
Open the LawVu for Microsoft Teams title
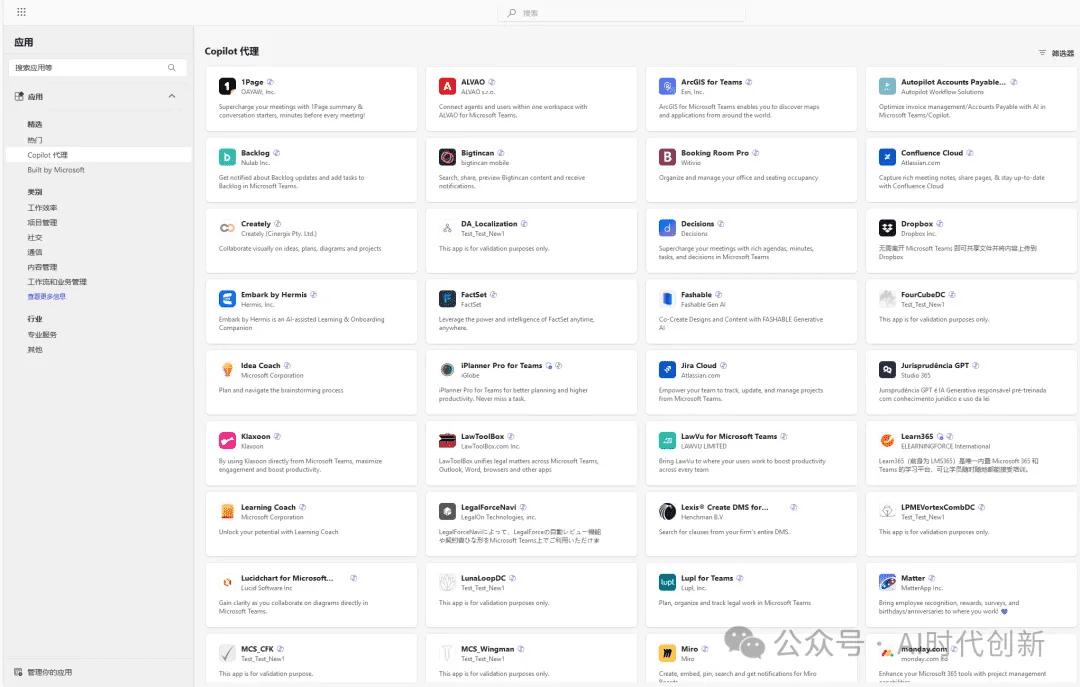(729, 436)
